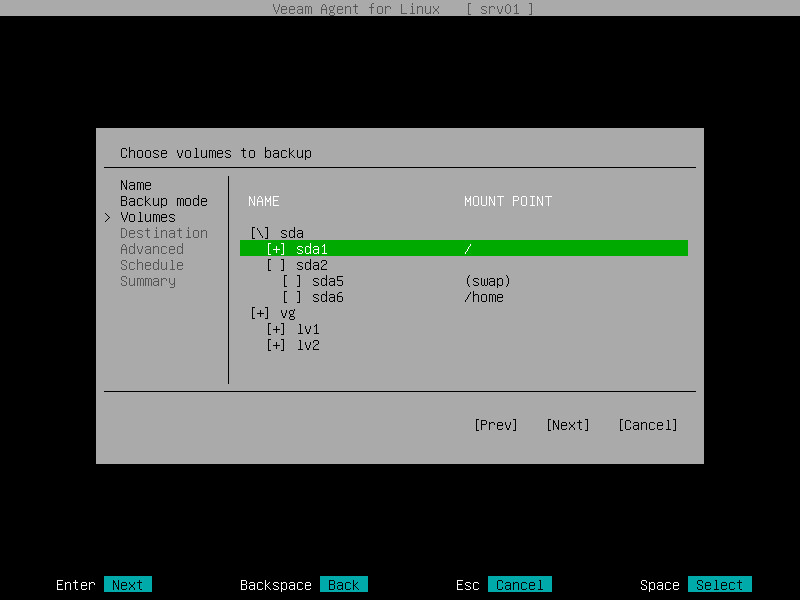
Task: Click the [Cancel] button in the dialog
Action: click(x=647, y=425)
